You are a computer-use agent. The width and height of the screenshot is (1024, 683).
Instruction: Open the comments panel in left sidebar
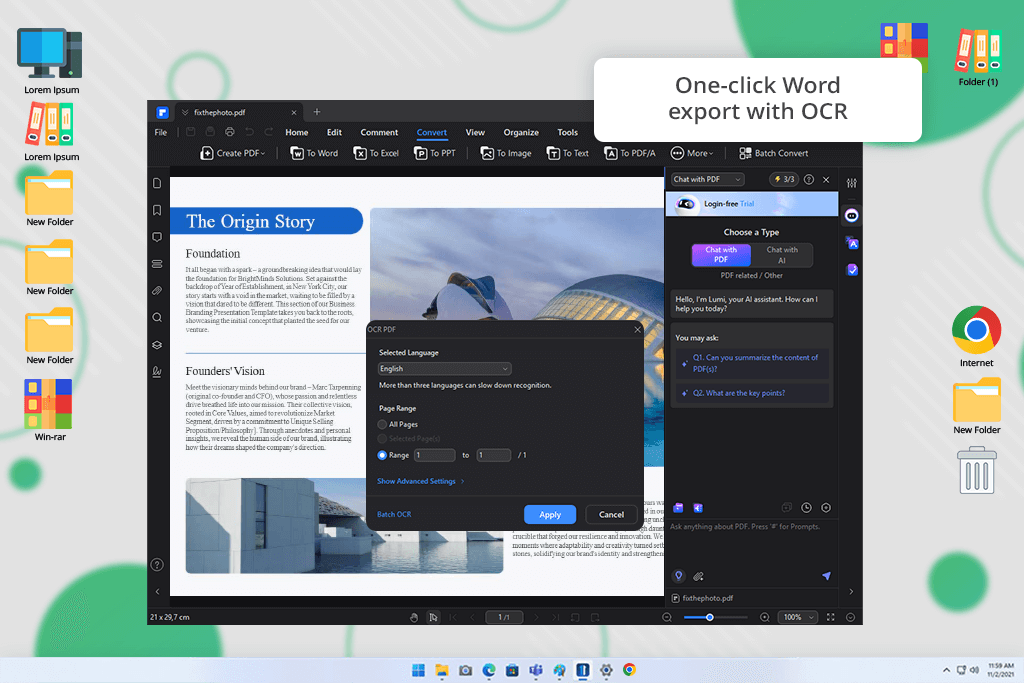(157, 237)
